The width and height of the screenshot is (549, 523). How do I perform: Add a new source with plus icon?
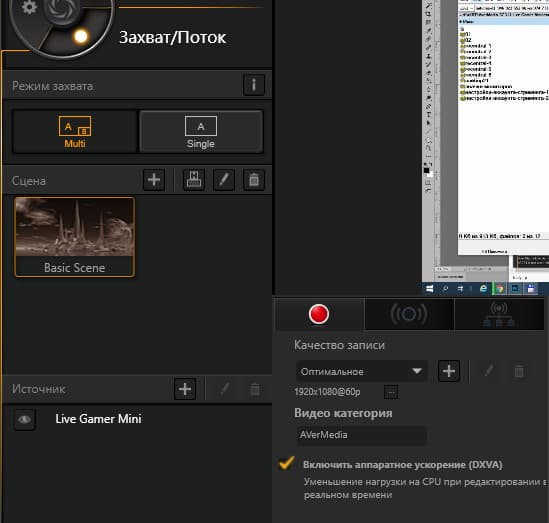185,389
